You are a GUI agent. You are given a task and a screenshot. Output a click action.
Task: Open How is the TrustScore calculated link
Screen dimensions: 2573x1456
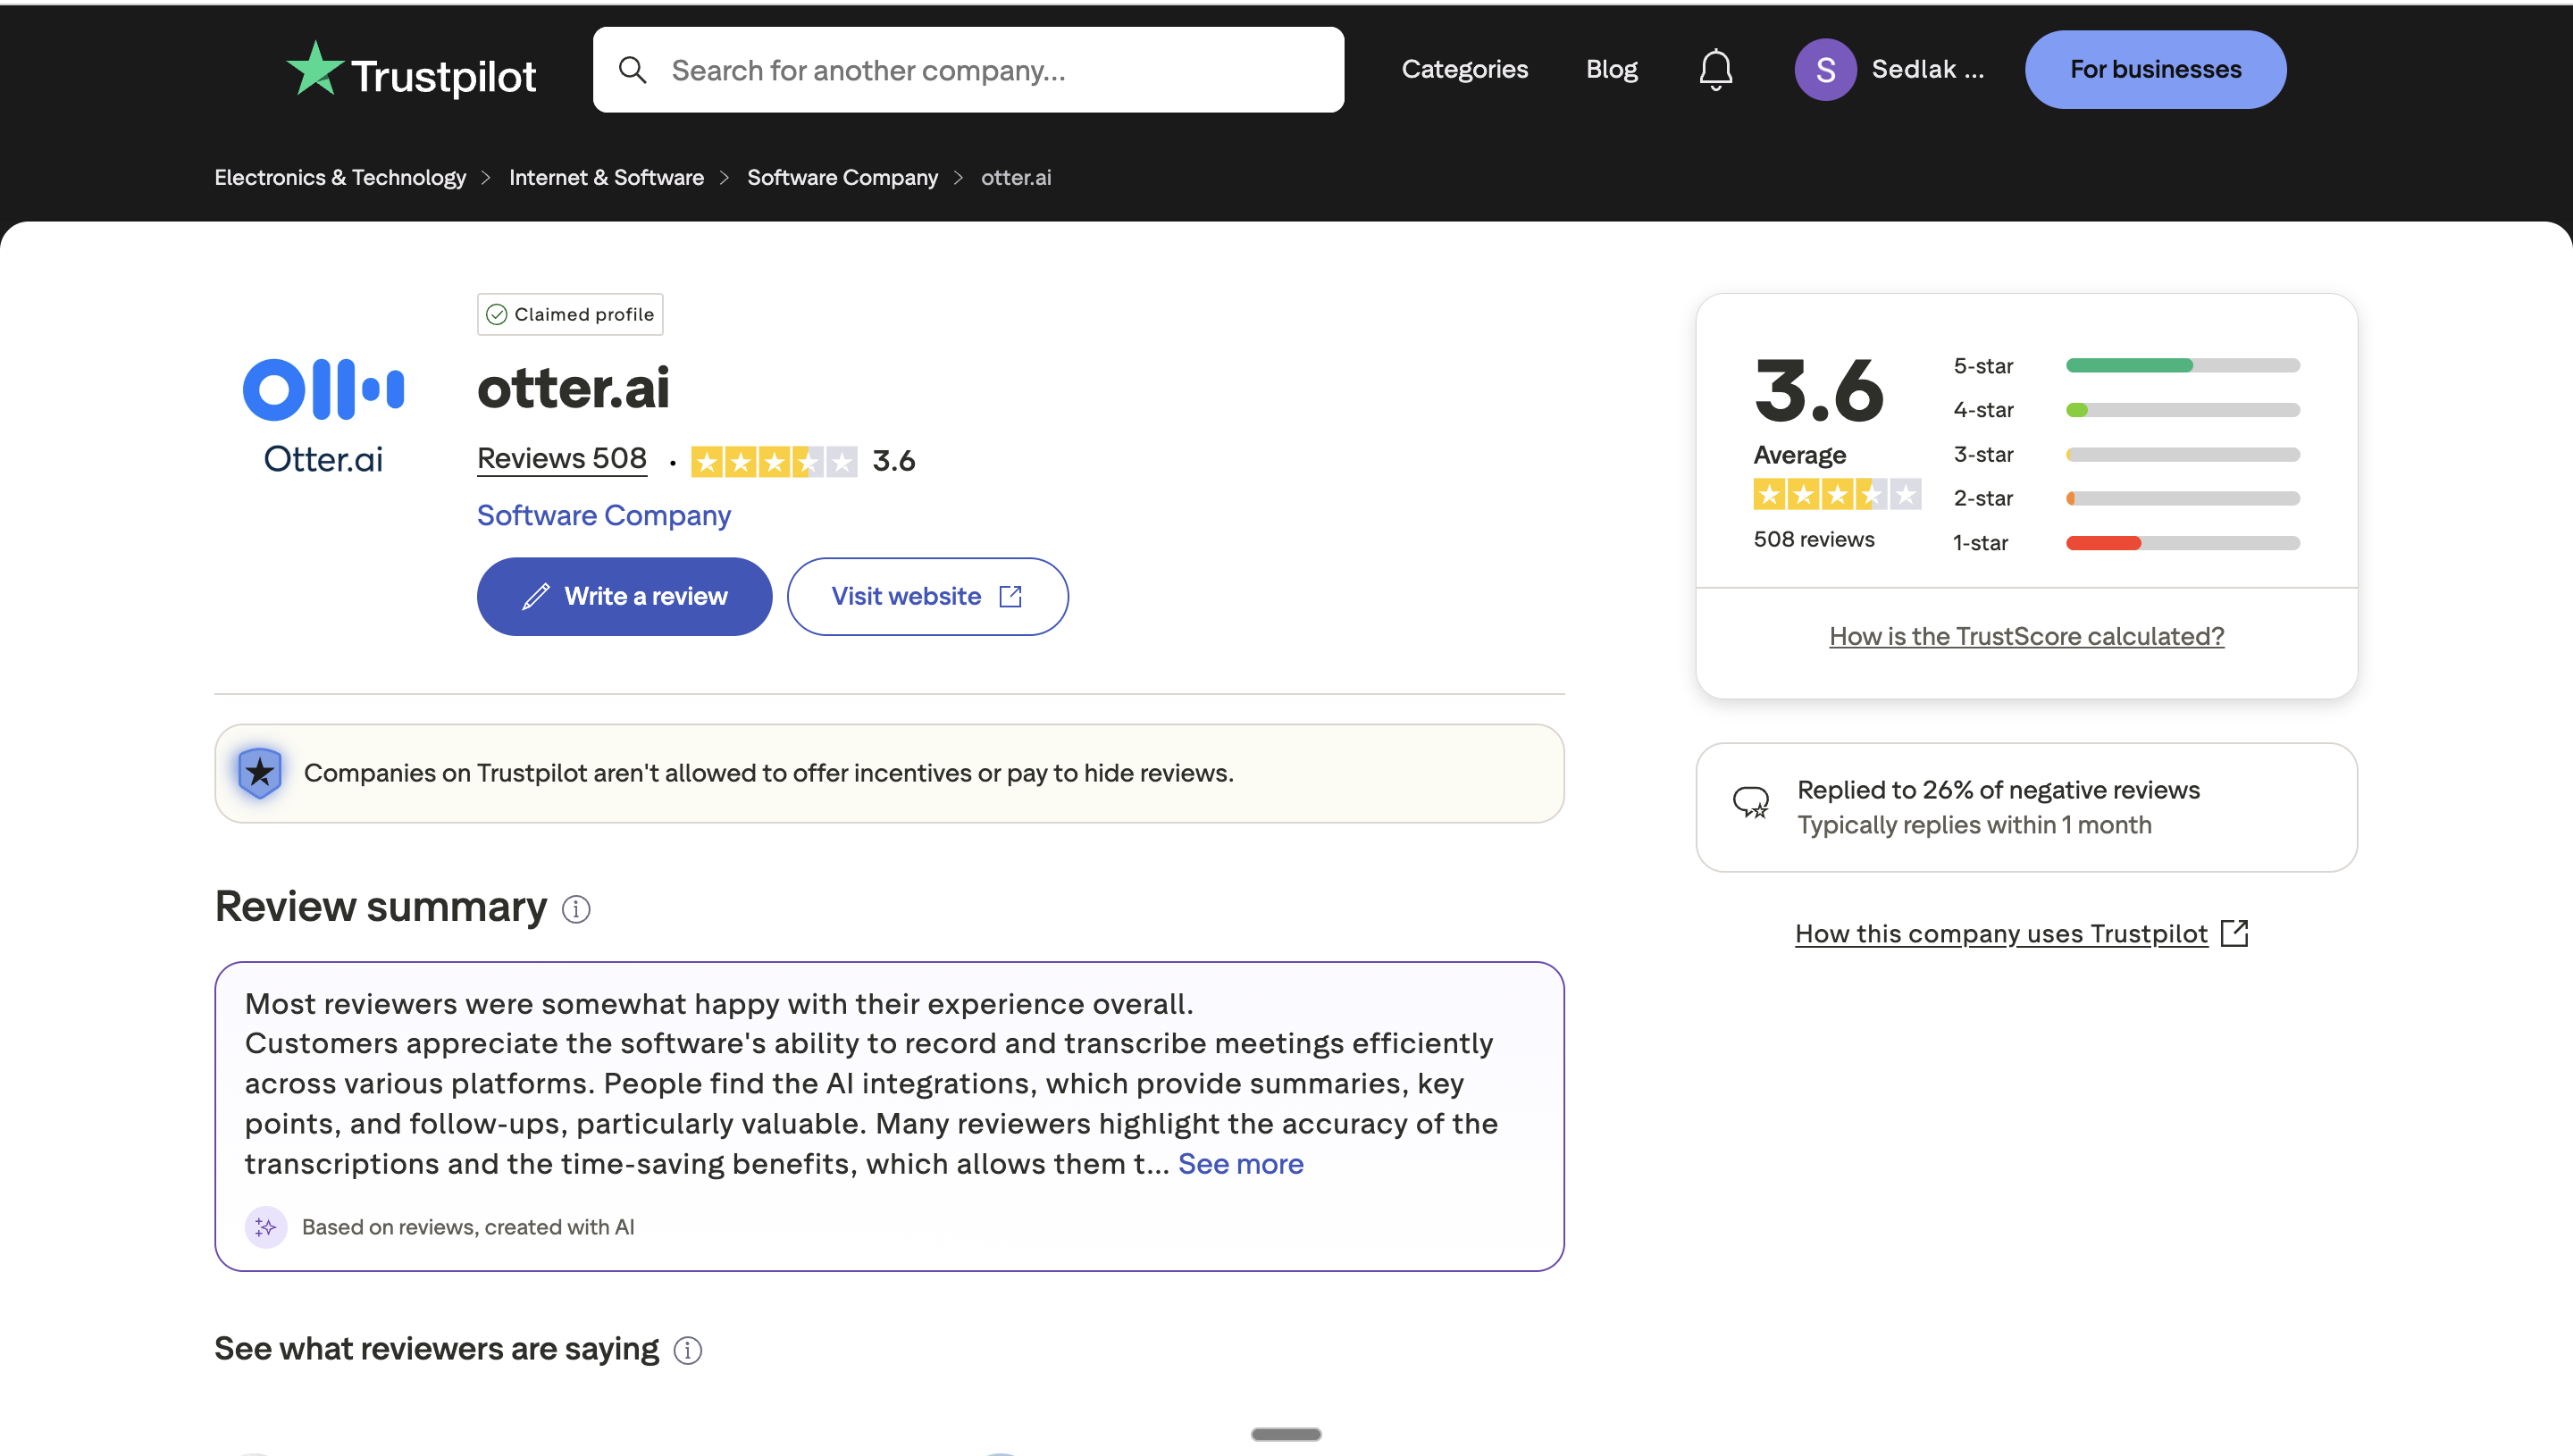point(2026,636)
